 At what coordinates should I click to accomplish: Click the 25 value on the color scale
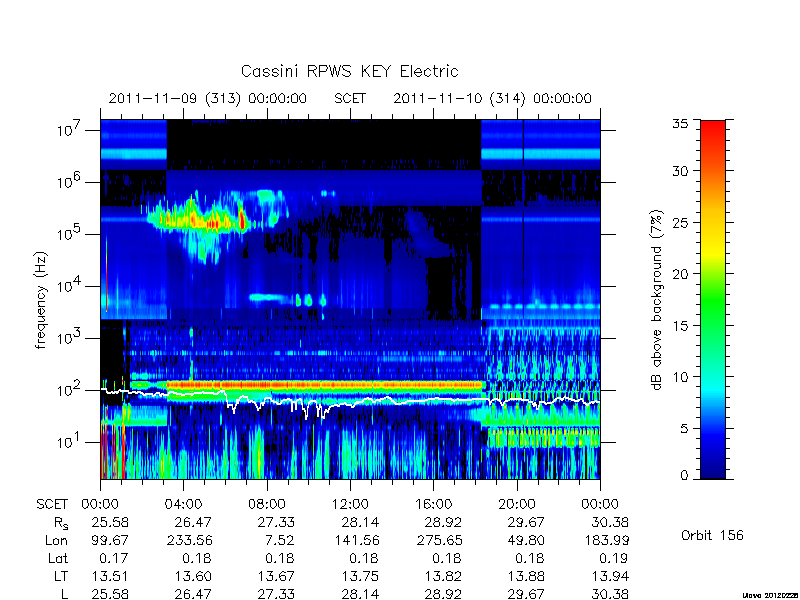[x=681, y=223]
